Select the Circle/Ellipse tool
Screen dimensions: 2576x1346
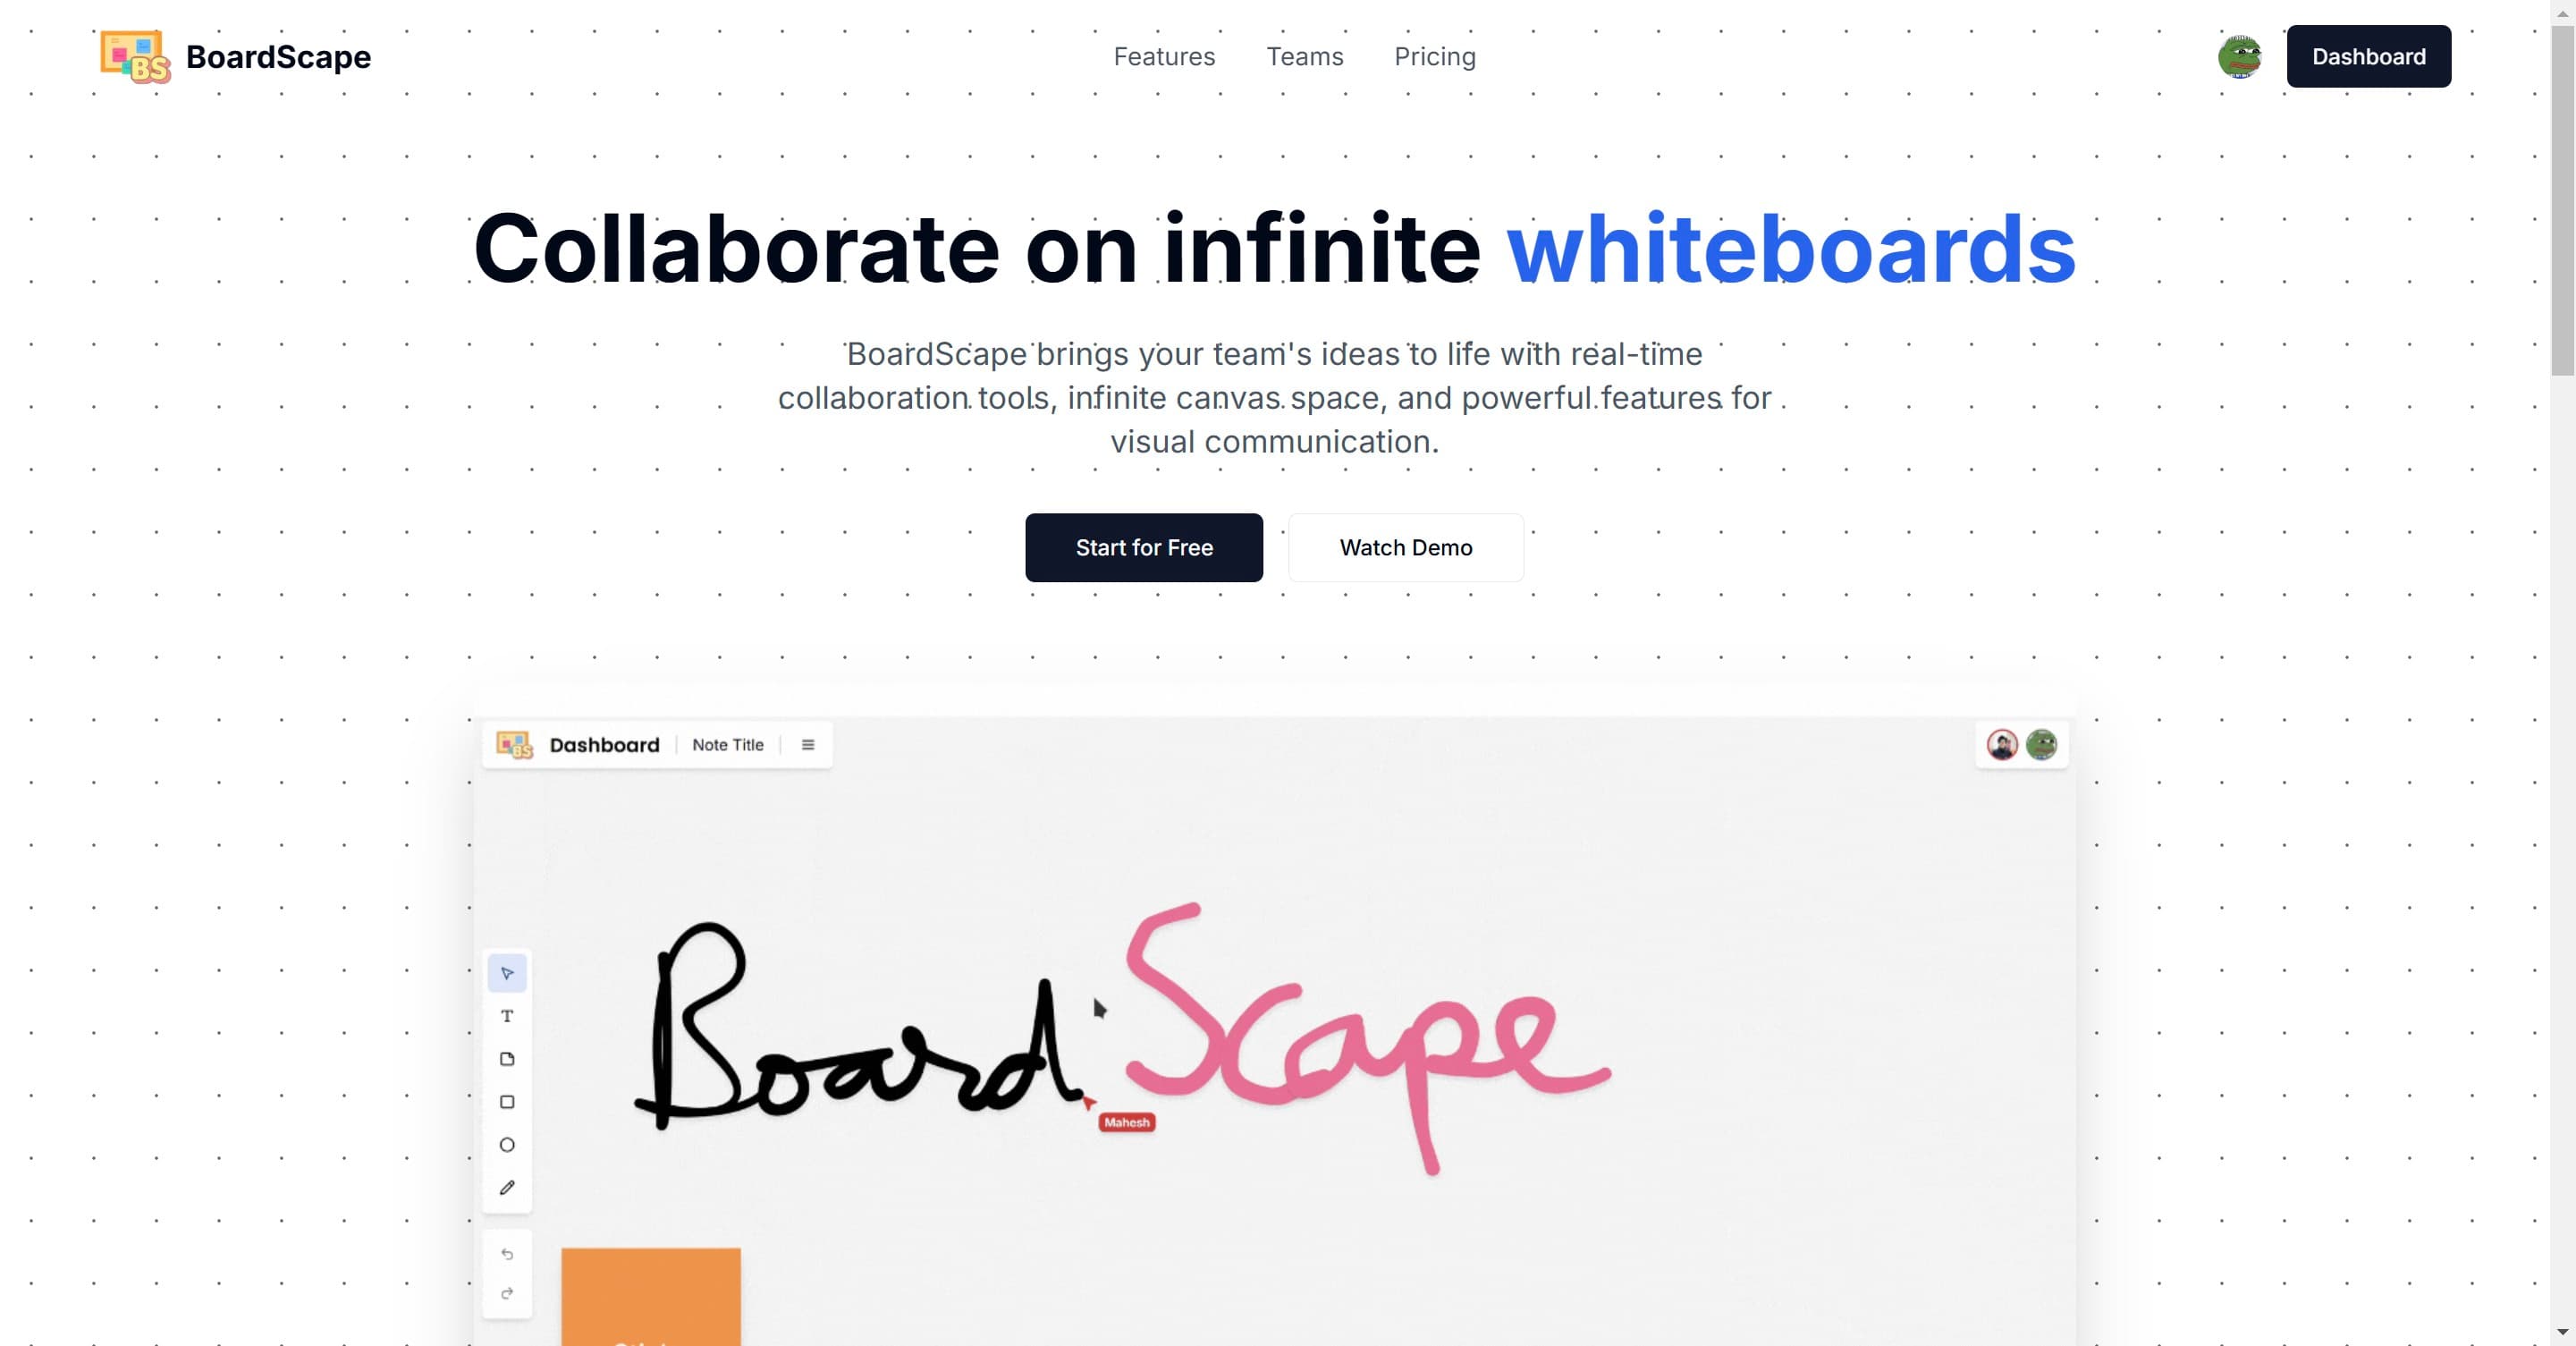508,1145
